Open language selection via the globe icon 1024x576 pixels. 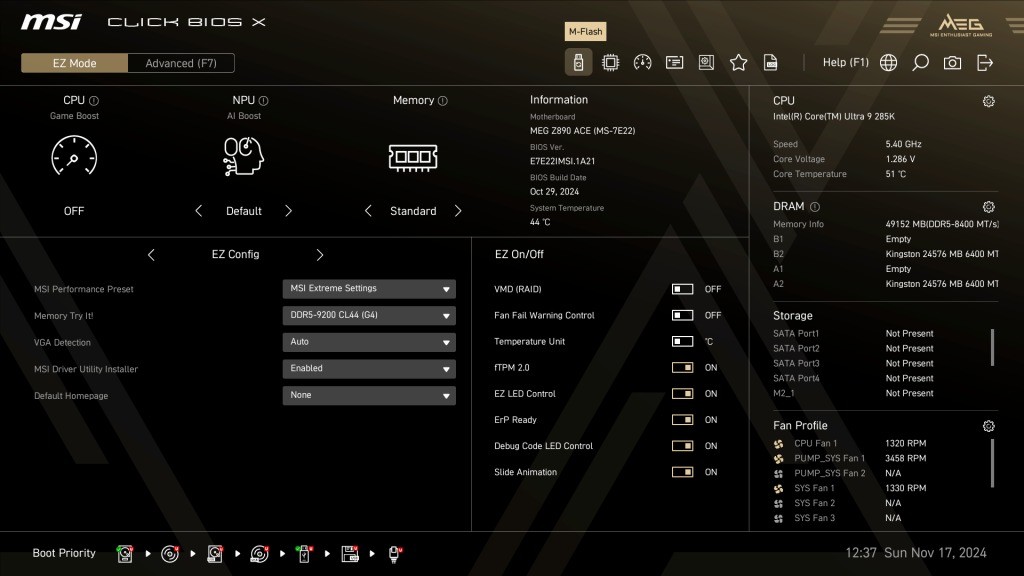(887, 62)
